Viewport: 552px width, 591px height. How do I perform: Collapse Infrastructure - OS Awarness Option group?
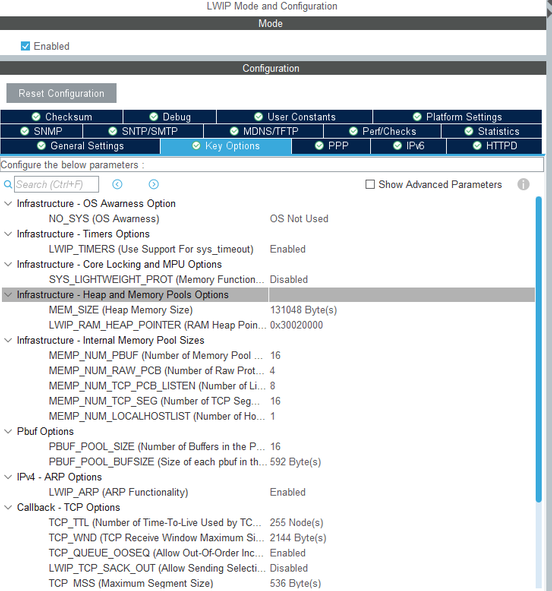pyautogui.click(x=8, y=204)
